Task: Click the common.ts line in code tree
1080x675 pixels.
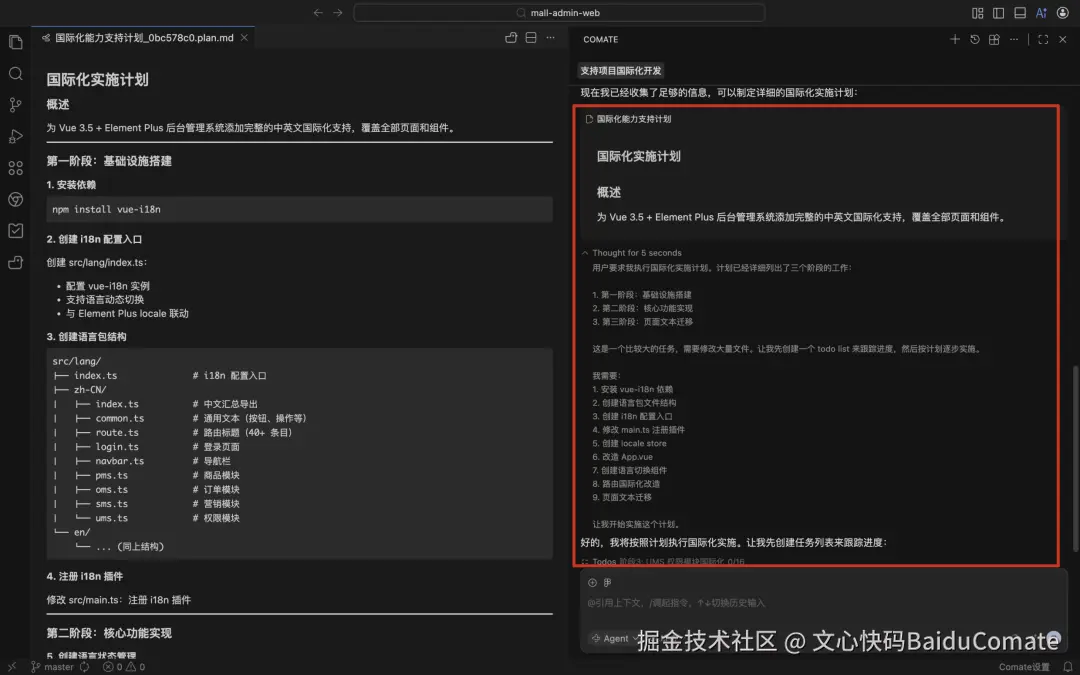Action: 180,418
